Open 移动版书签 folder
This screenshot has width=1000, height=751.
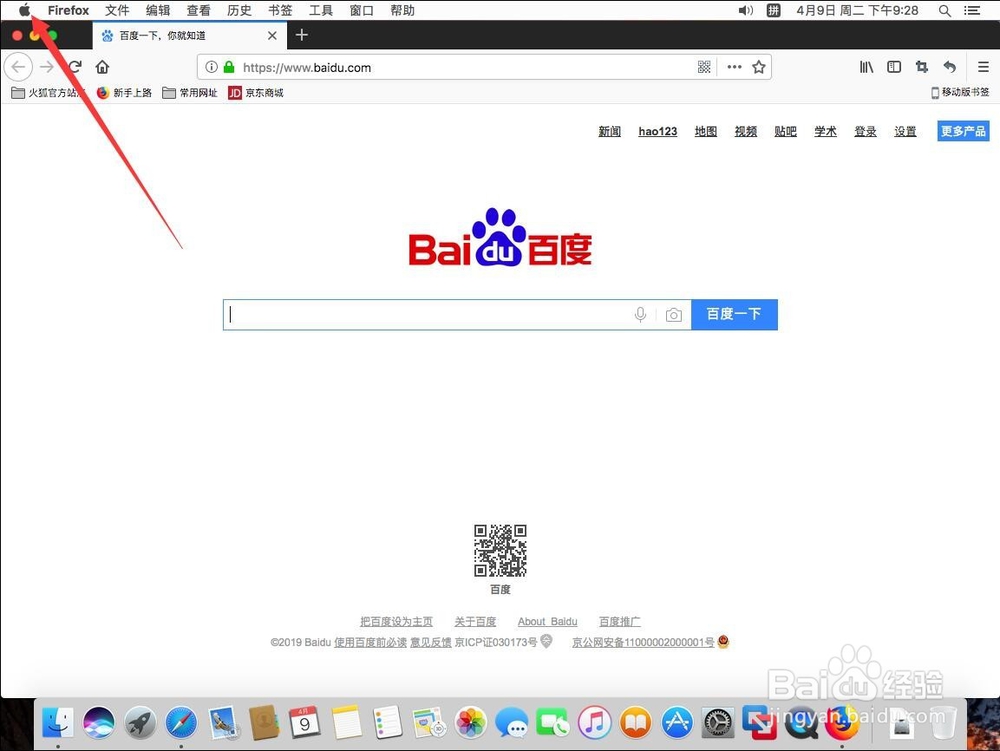[x=960, y=92]
